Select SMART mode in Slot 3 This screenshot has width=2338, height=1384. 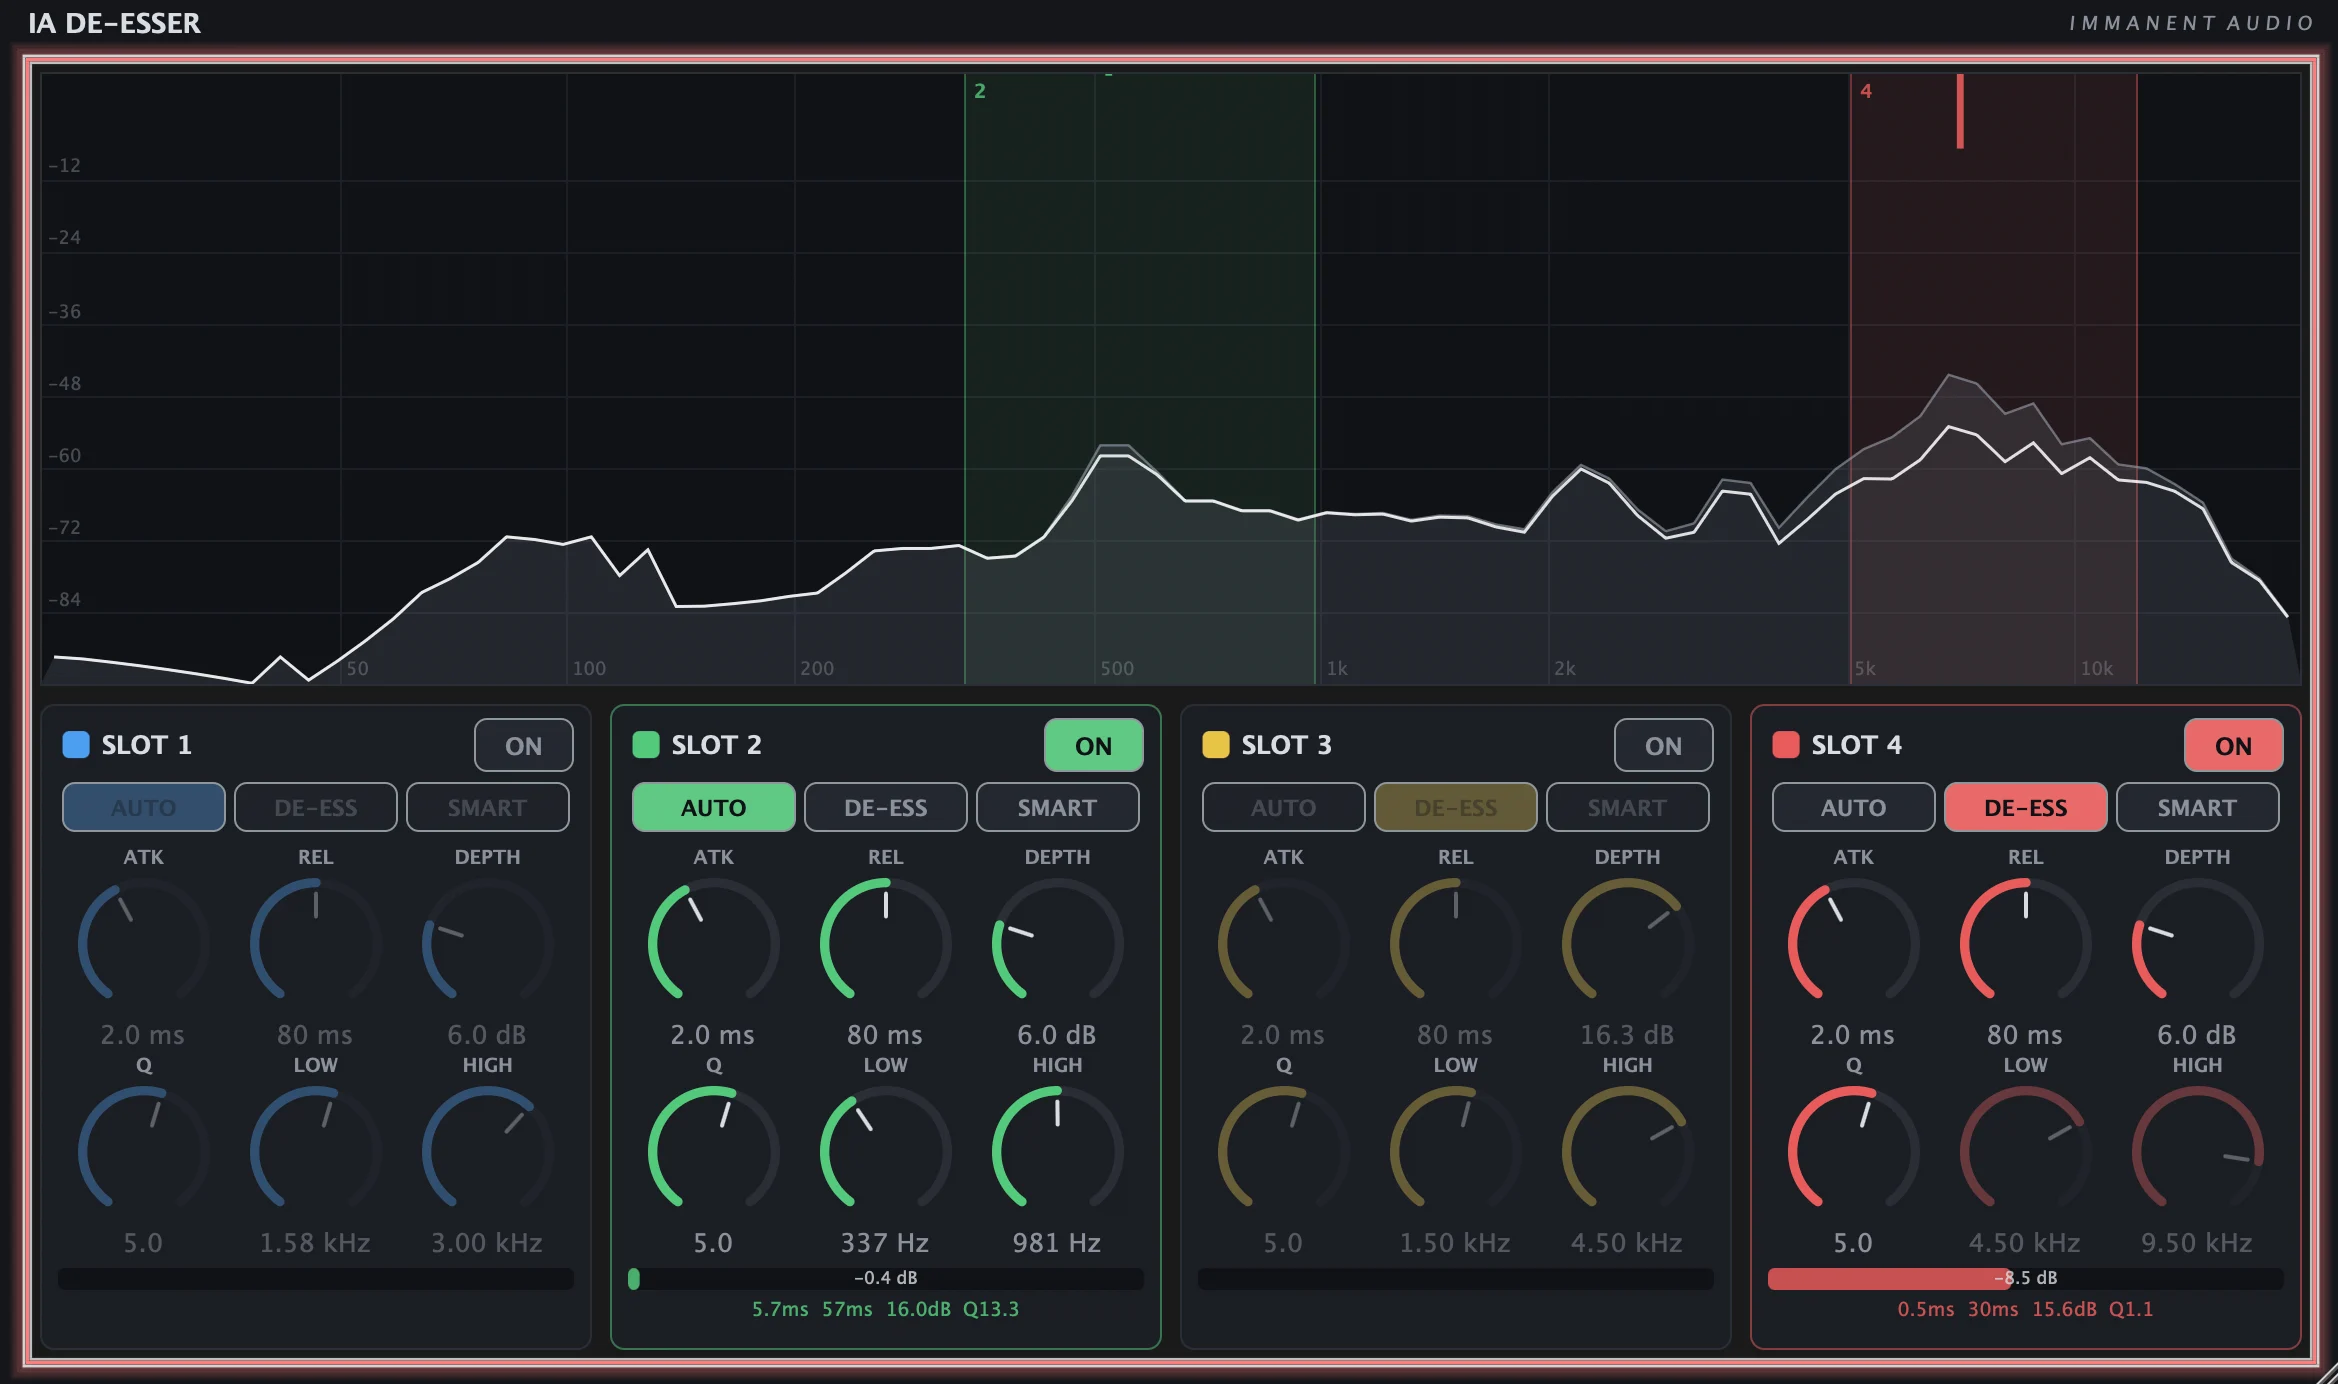pyautogui.click(x=1627, y=807)
